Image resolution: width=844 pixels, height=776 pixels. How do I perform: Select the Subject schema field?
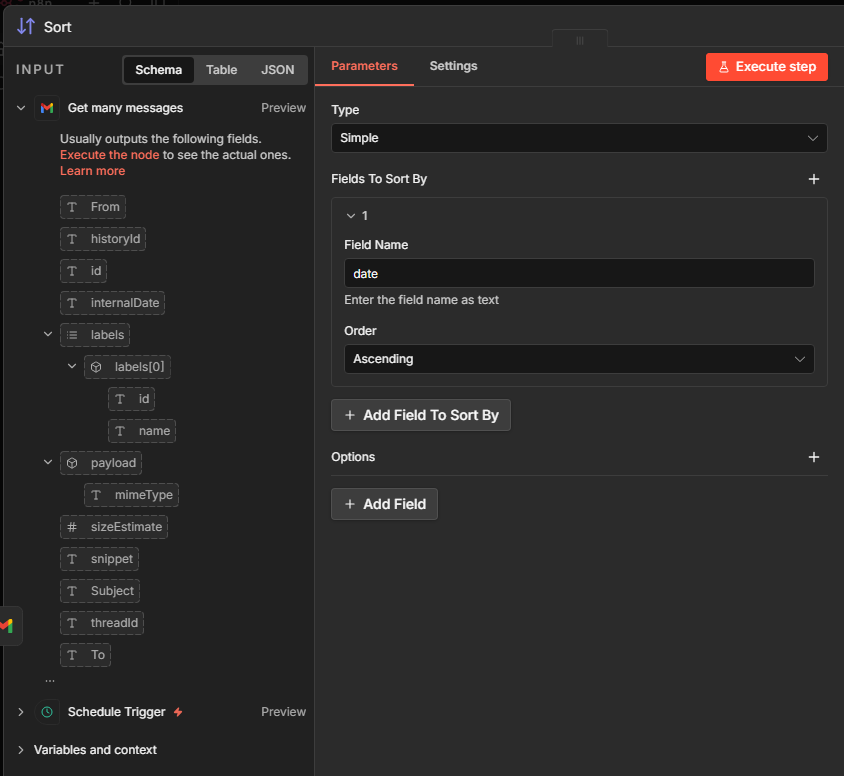coord(100,591)
